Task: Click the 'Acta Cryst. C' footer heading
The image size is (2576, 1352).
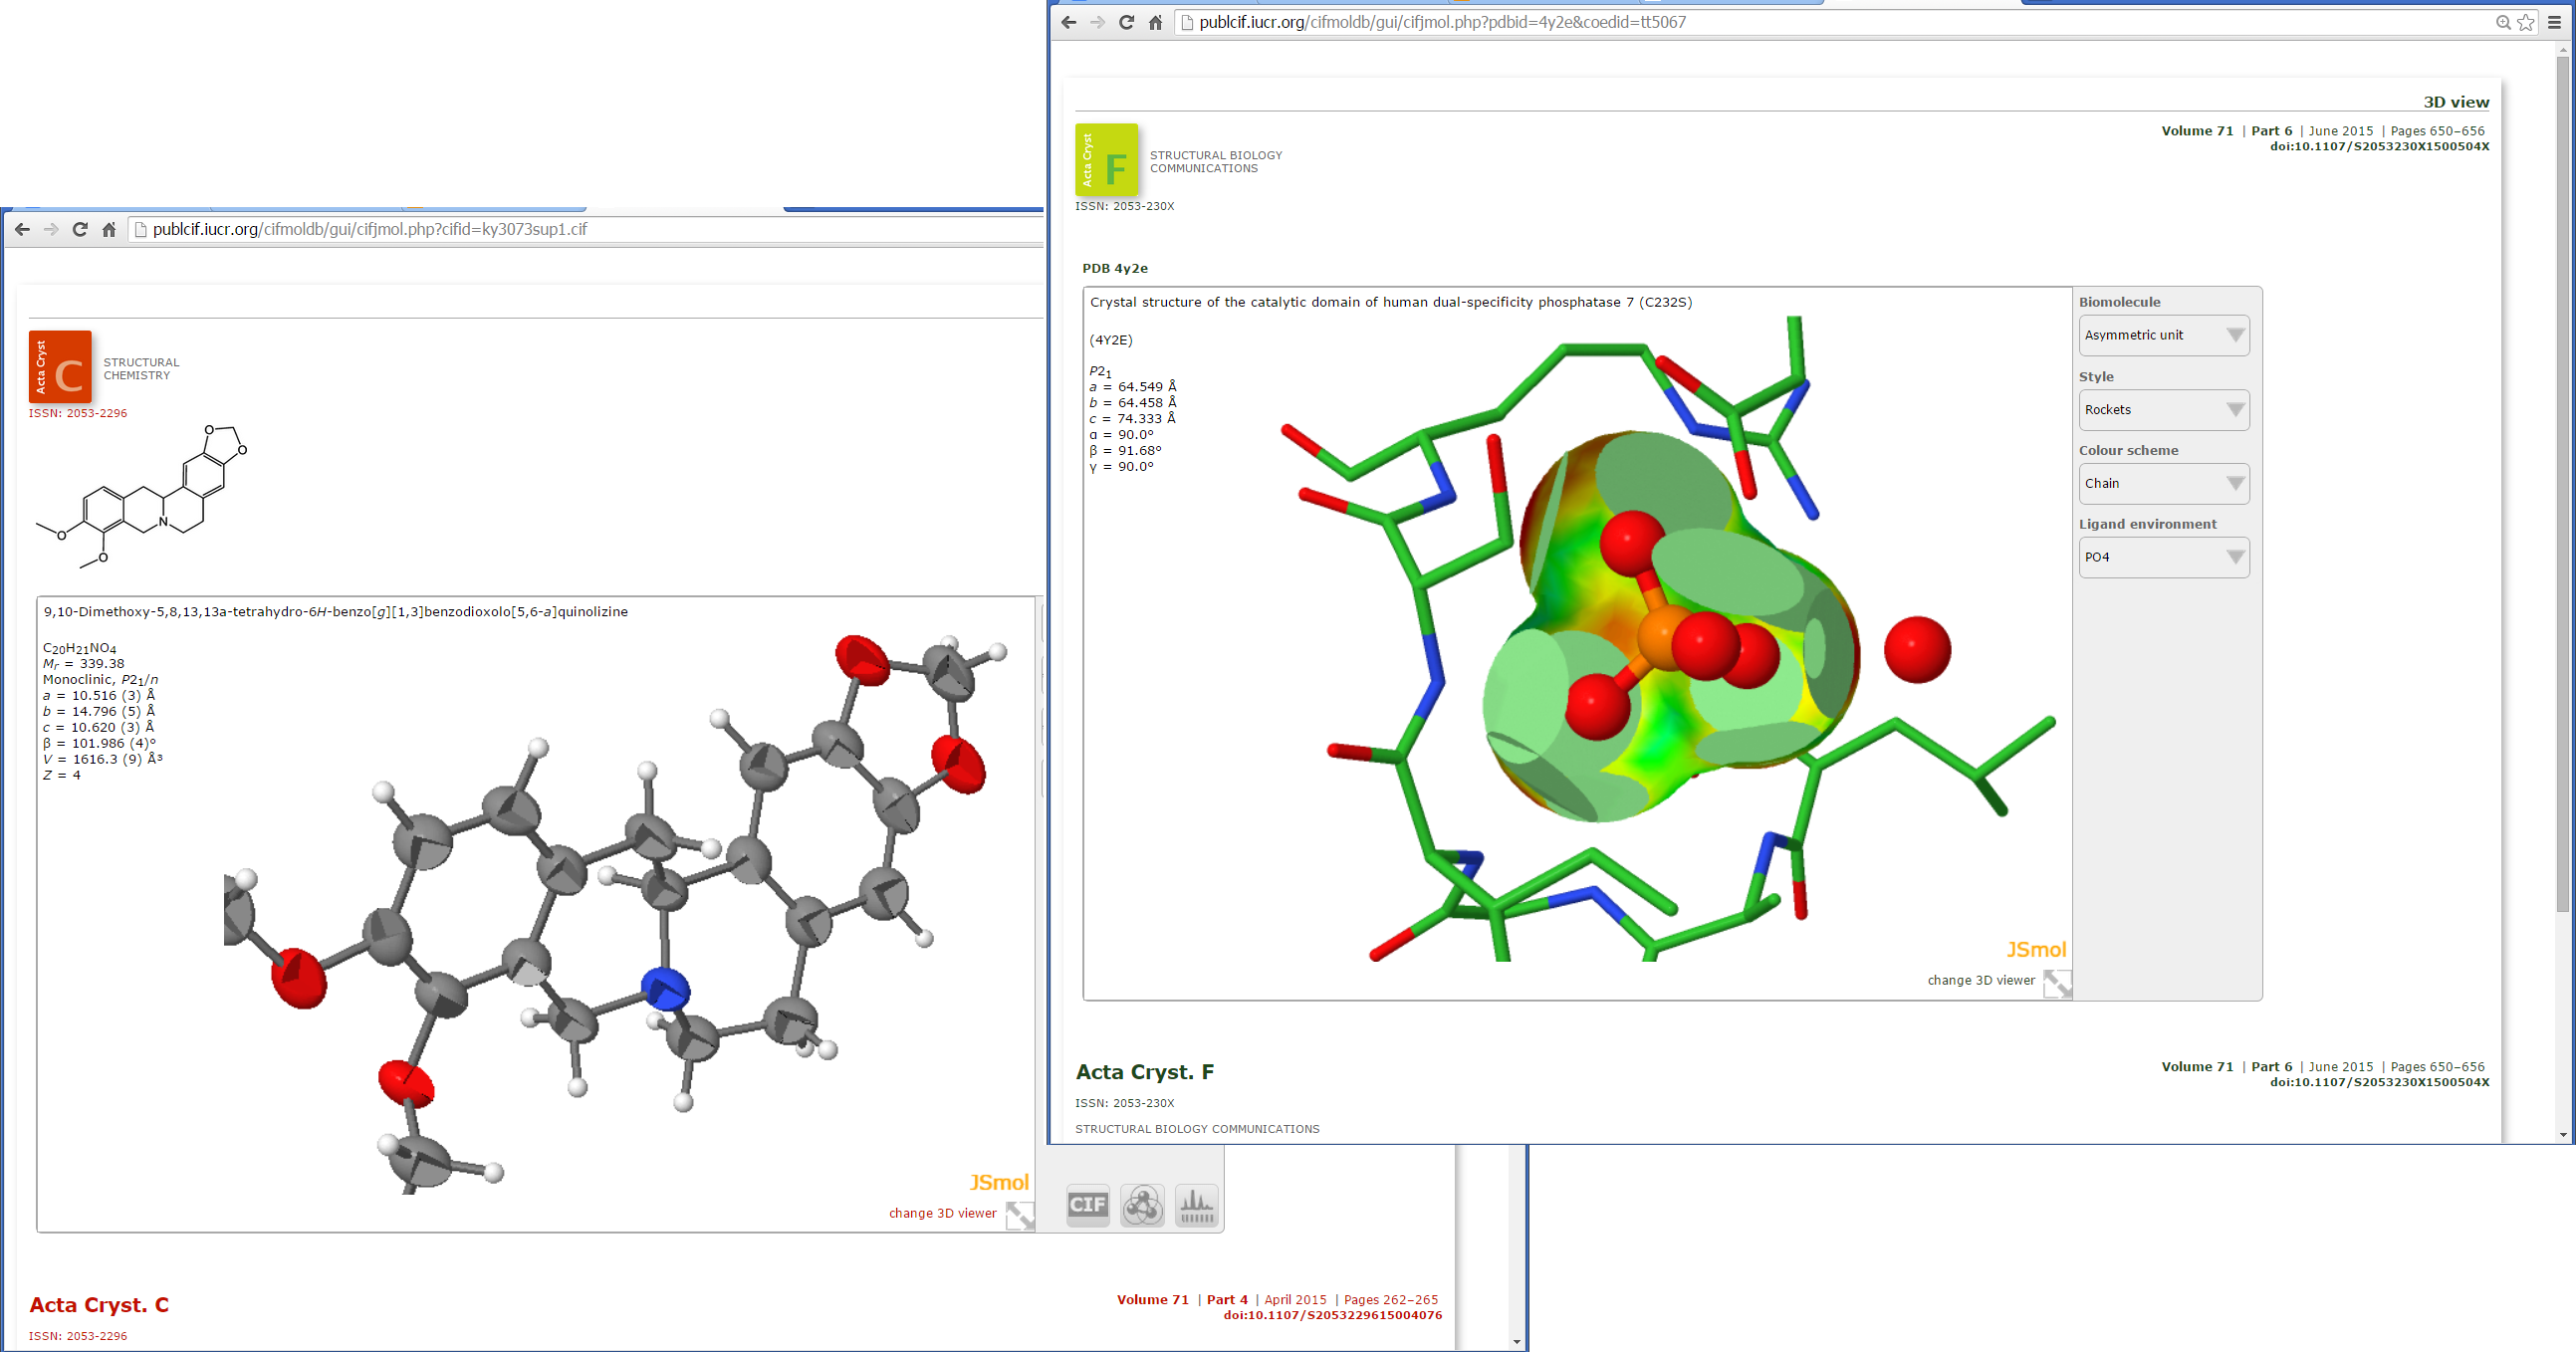Action: [x=99, y=1305]
